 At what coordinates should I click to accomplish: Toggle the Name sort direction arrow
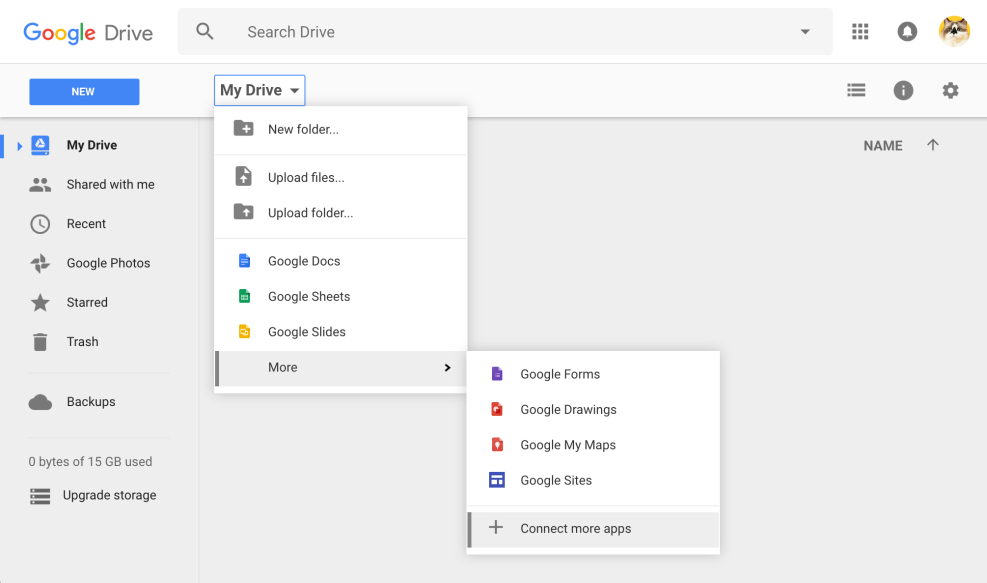[932, 145]
